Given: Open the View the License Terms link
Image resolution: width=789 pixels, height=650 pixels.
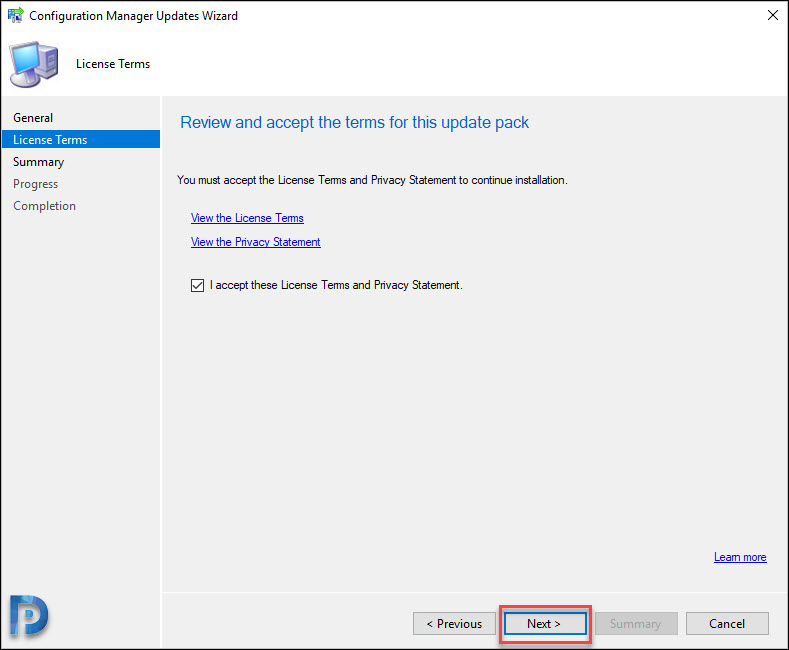Looking at the screenshot, I should [247, 218].
